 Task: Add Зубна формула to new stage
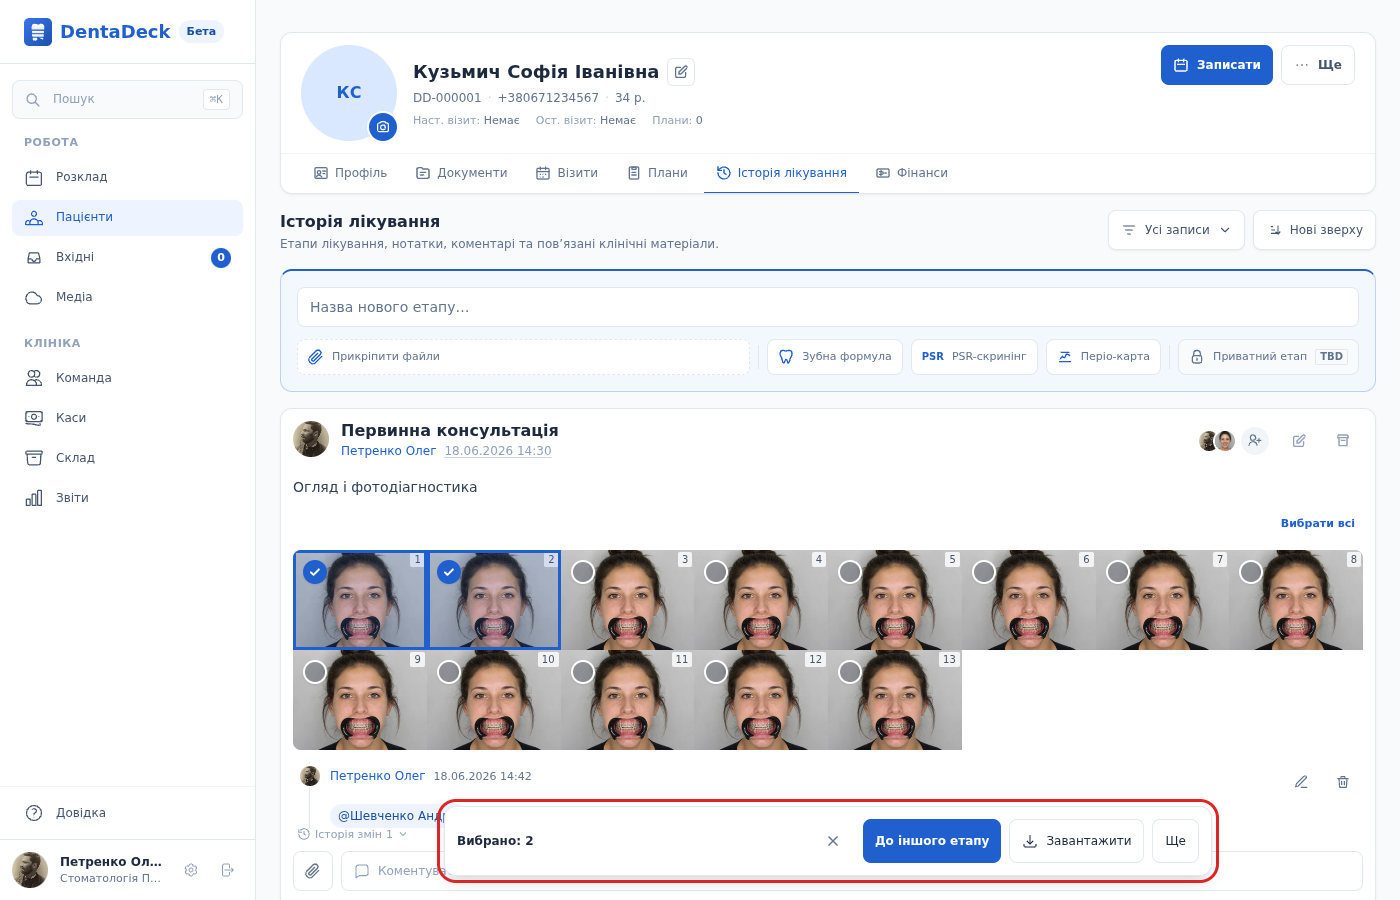[835, 357]
